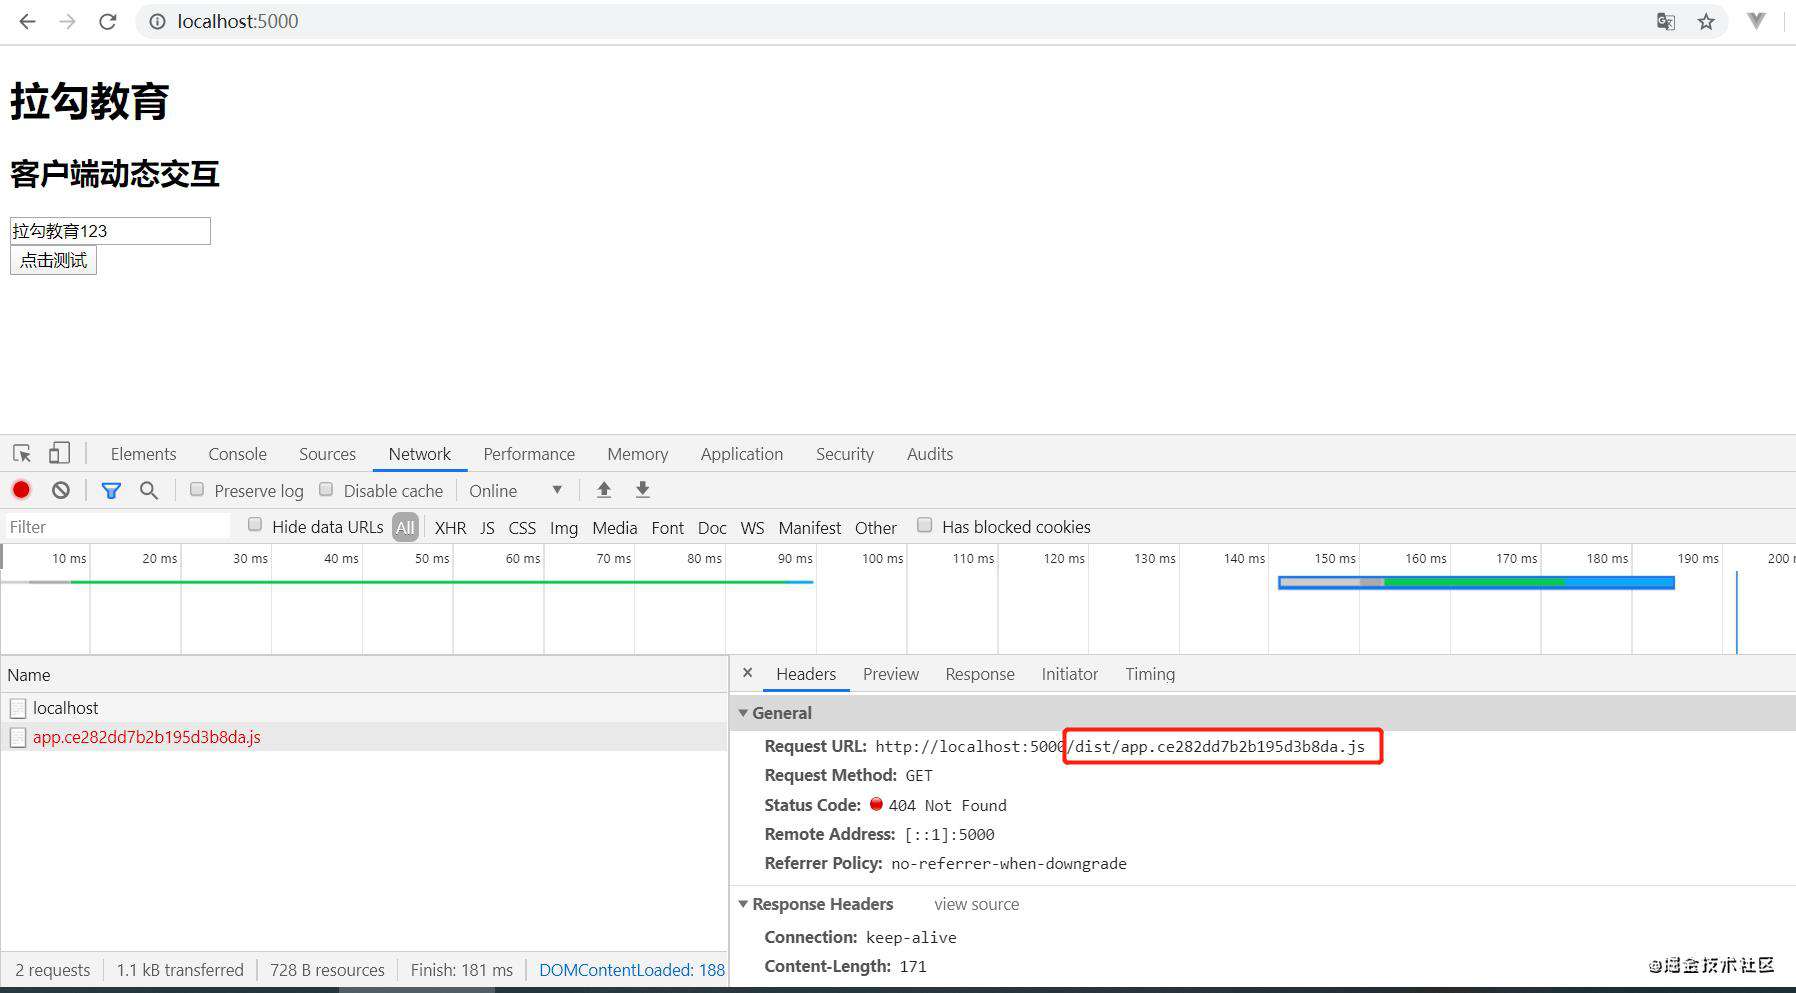Open the Elements panel
The height and width of the screenshot is (993, 1796).
pyautogui.click(x=143, y=454)
